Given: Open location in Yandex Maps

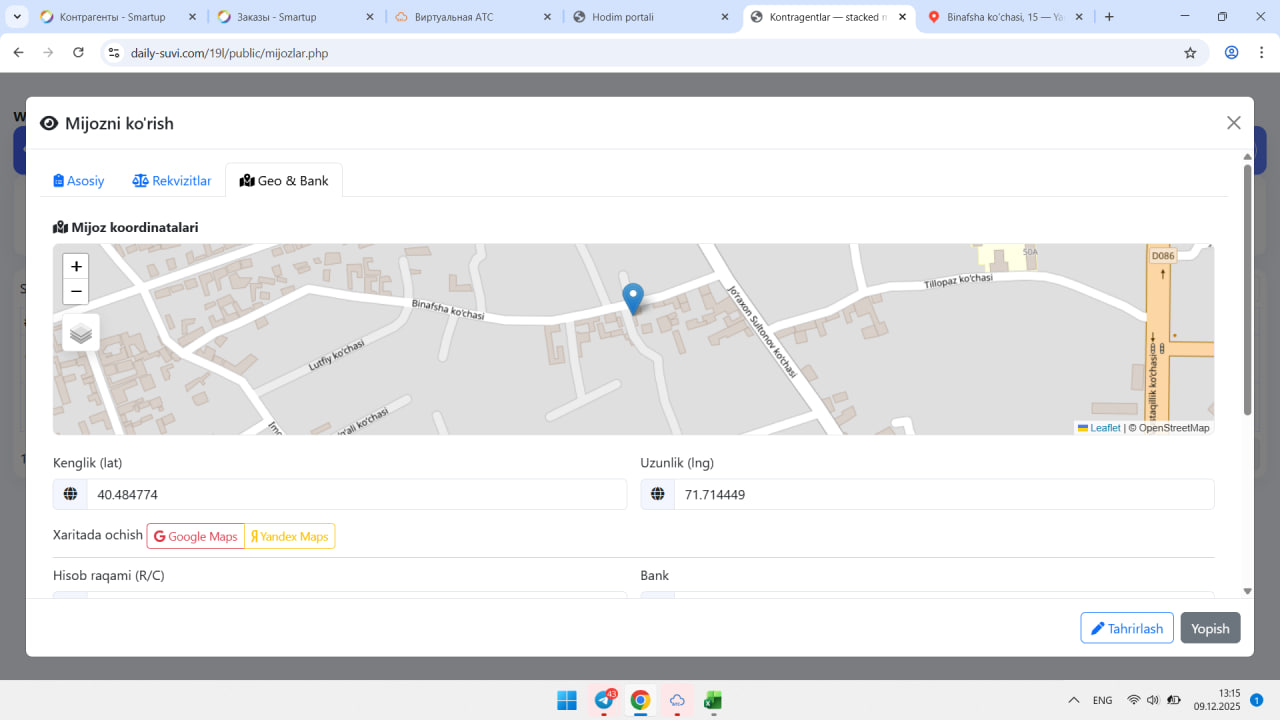Looking at the screenshot, I should point(290,537).
